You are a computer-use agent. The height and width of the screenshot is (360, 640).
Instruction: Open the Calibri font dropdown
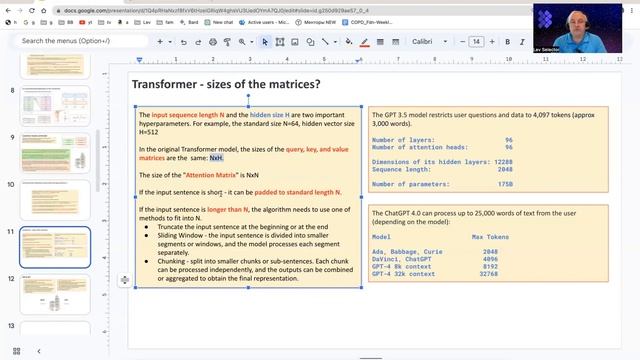(429, 42)
